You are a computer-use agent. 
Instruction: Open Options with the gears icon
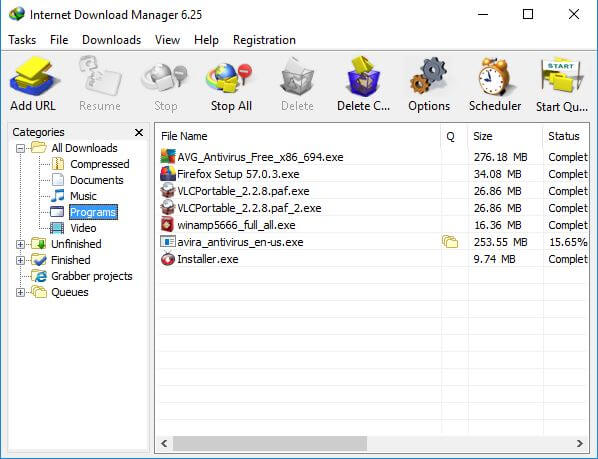click(x=429, y=76)
